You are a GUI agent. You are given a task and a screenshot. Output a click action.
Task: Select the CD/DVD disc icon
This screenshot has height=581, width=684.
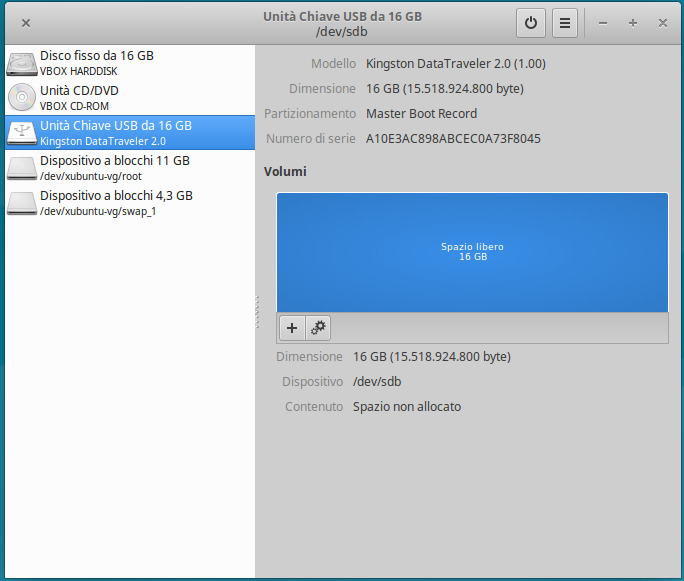coord(21,97)
